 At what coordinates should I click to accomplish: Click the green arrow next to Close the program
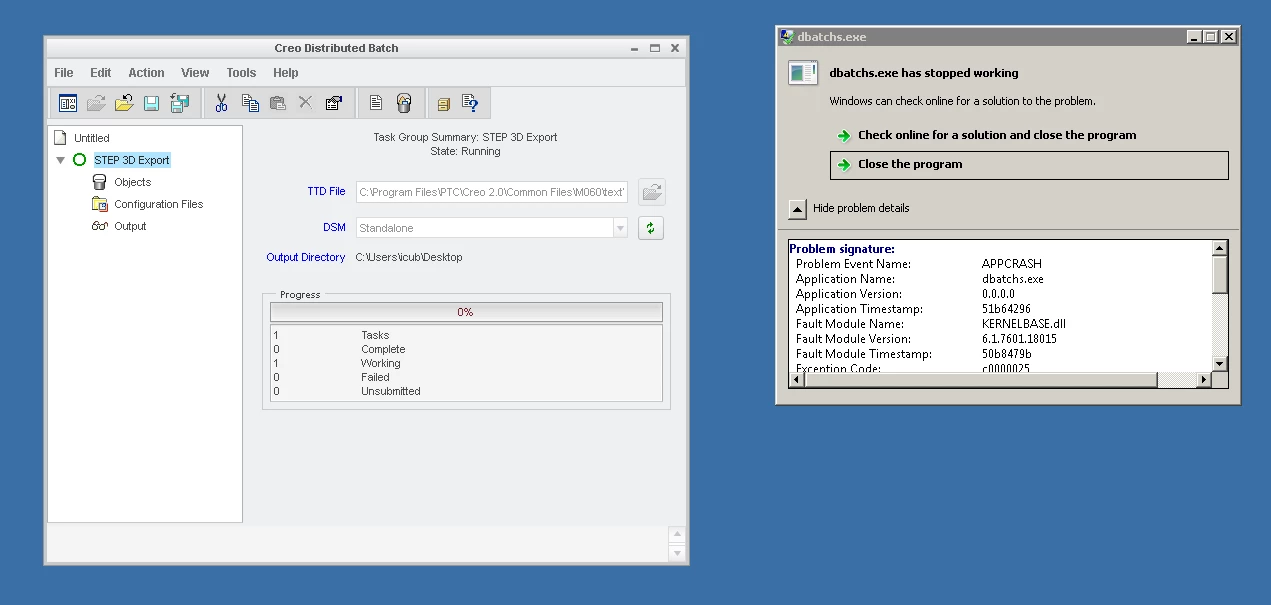(x=844, y=165)
